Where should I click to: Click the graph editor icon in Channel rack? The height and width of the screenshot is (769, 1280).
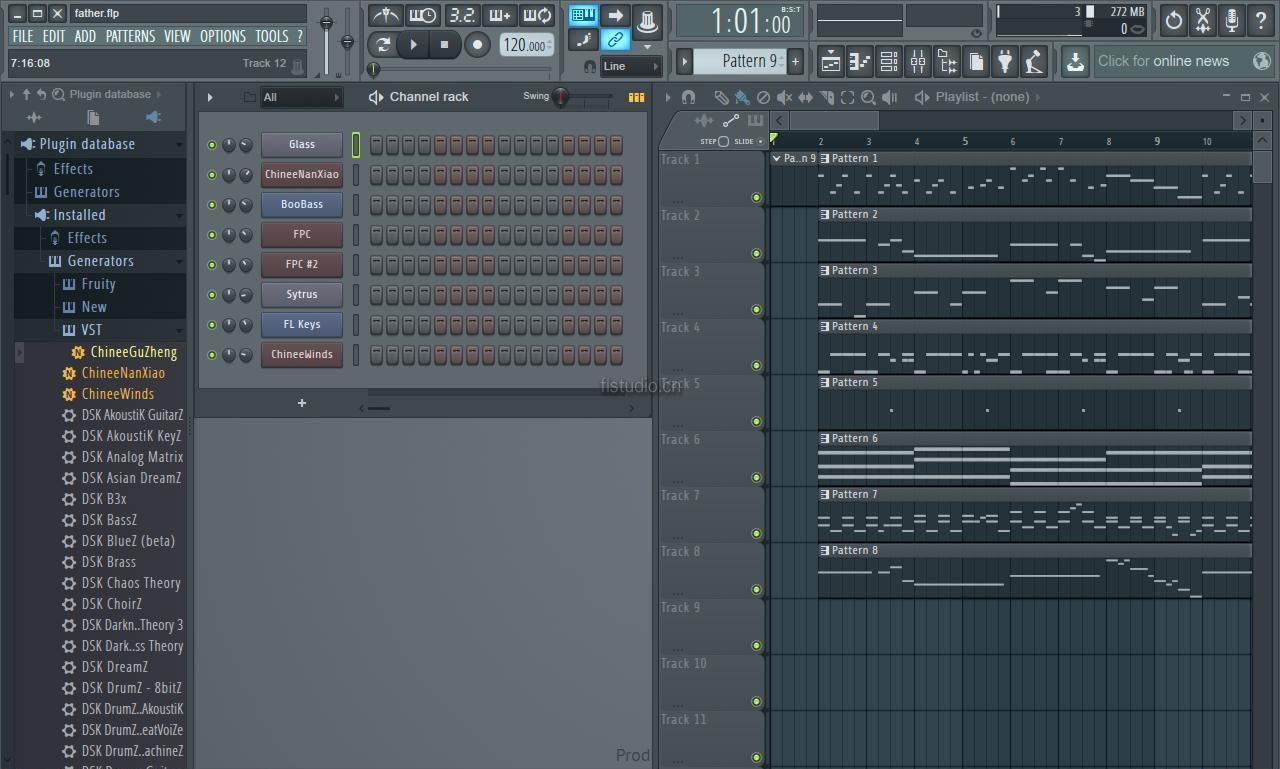[636, 97]
